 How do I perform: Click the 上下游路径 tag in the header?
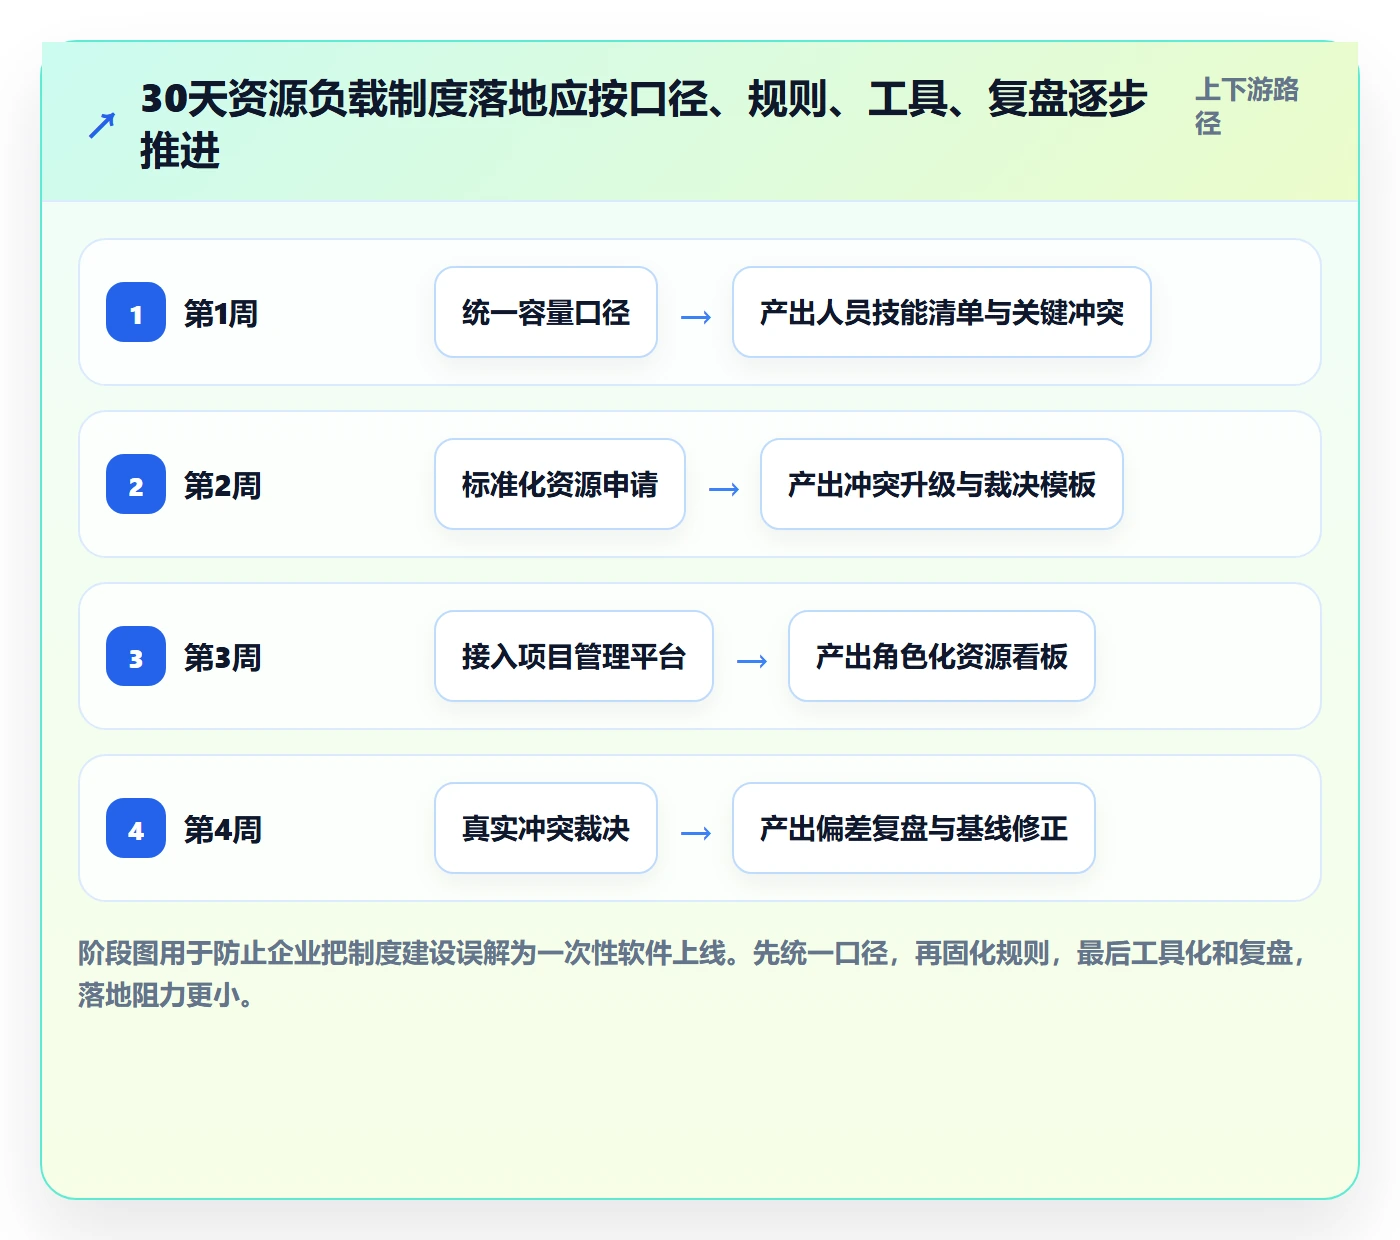point(1247,106)
